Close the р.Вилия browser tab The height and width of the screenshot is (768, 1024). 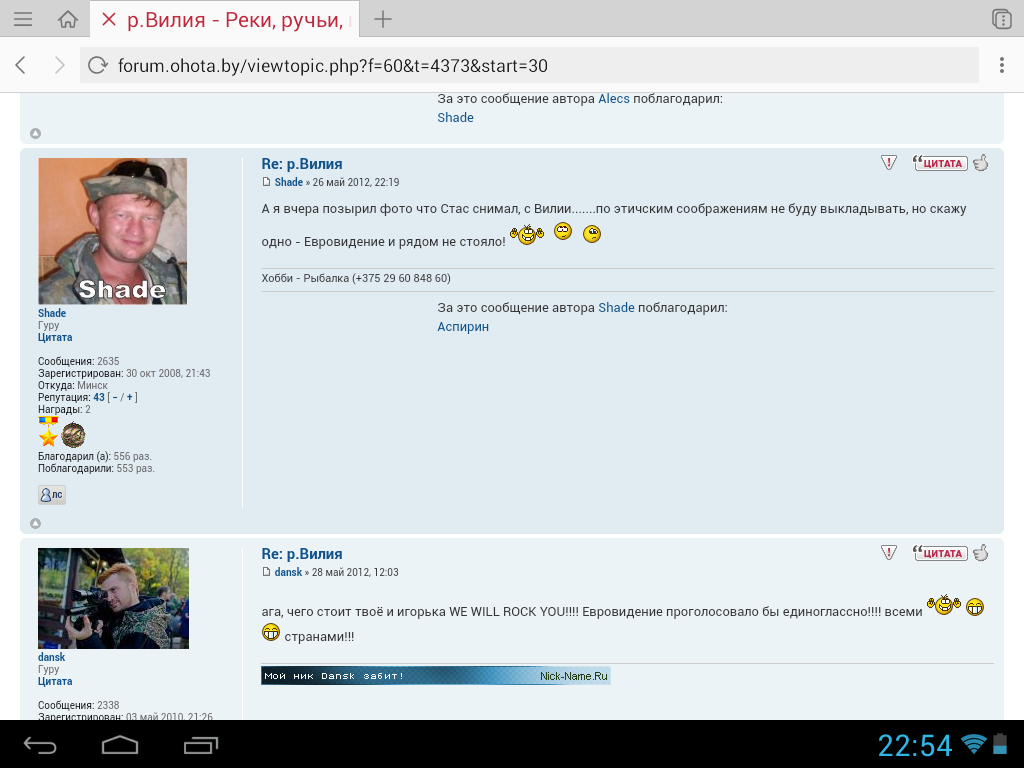[109, 20]
